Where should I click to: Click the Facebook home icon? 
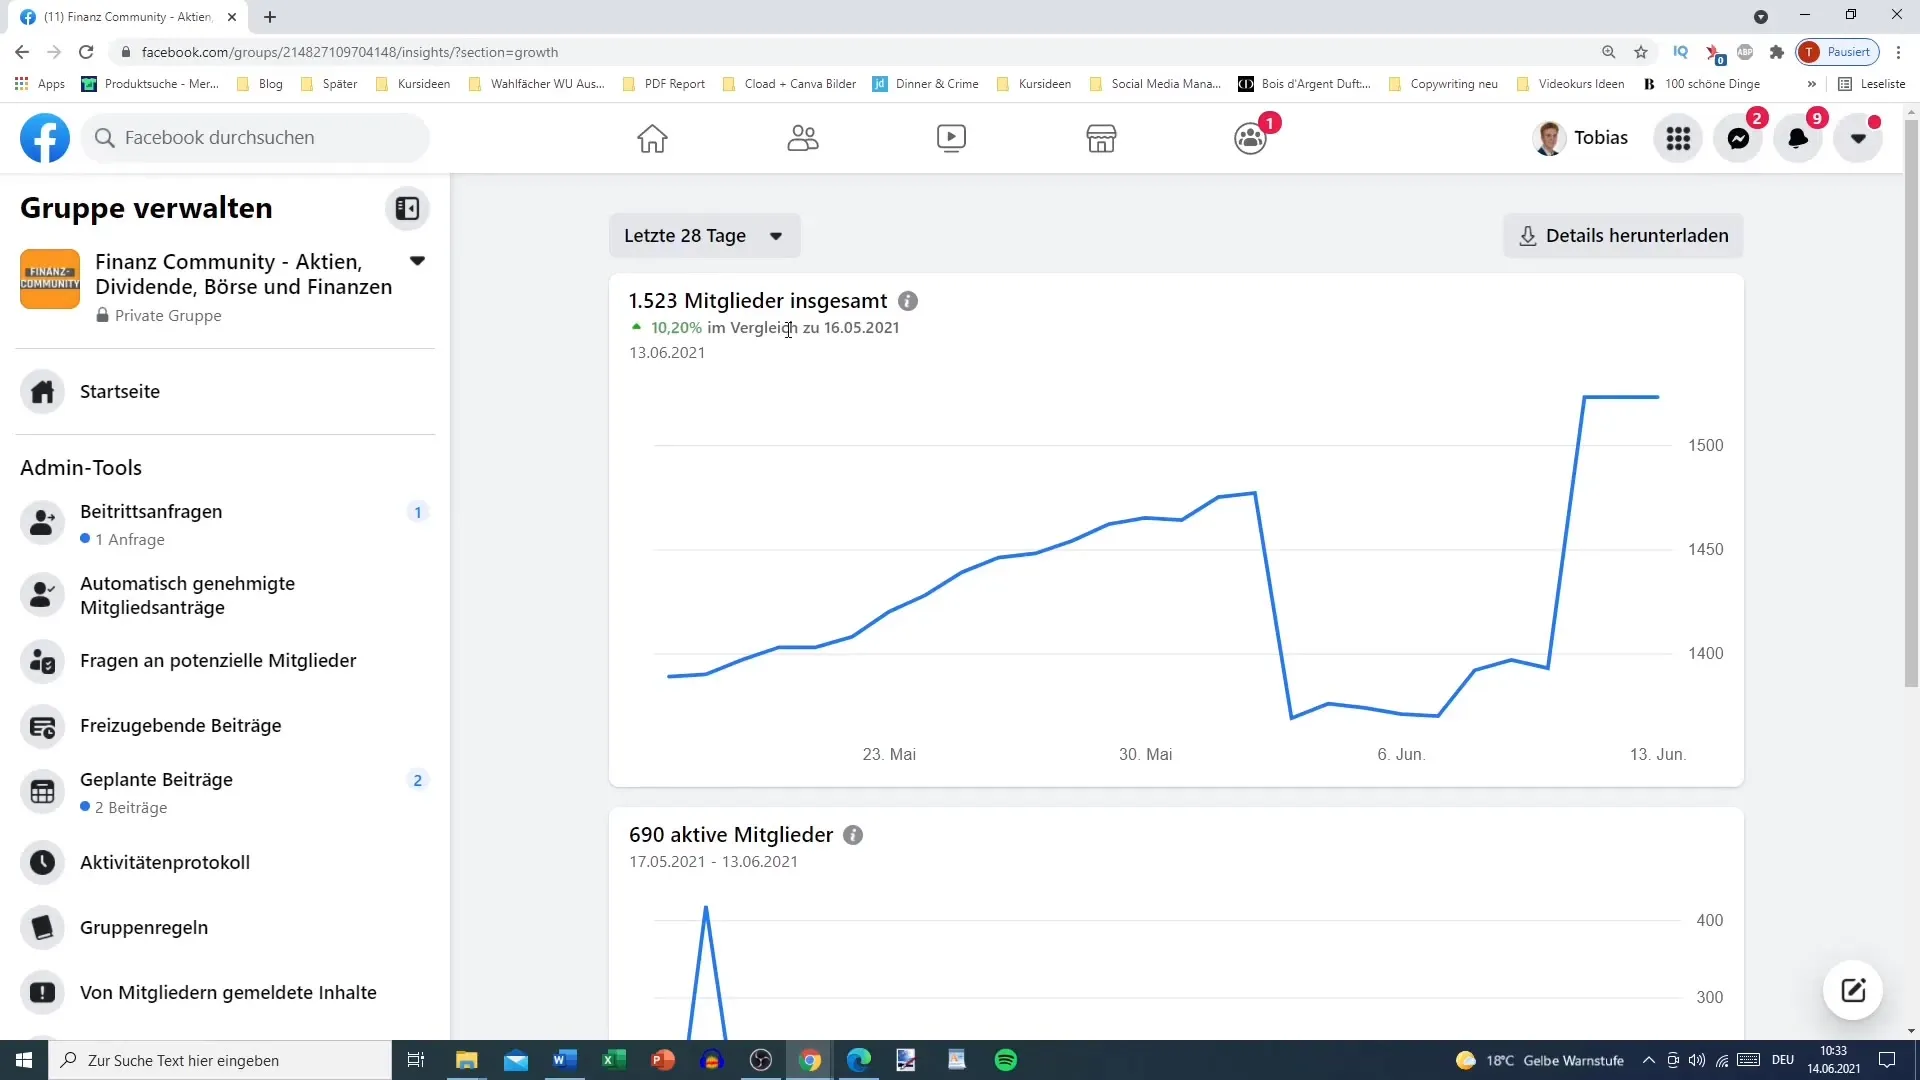click(651, 137)
